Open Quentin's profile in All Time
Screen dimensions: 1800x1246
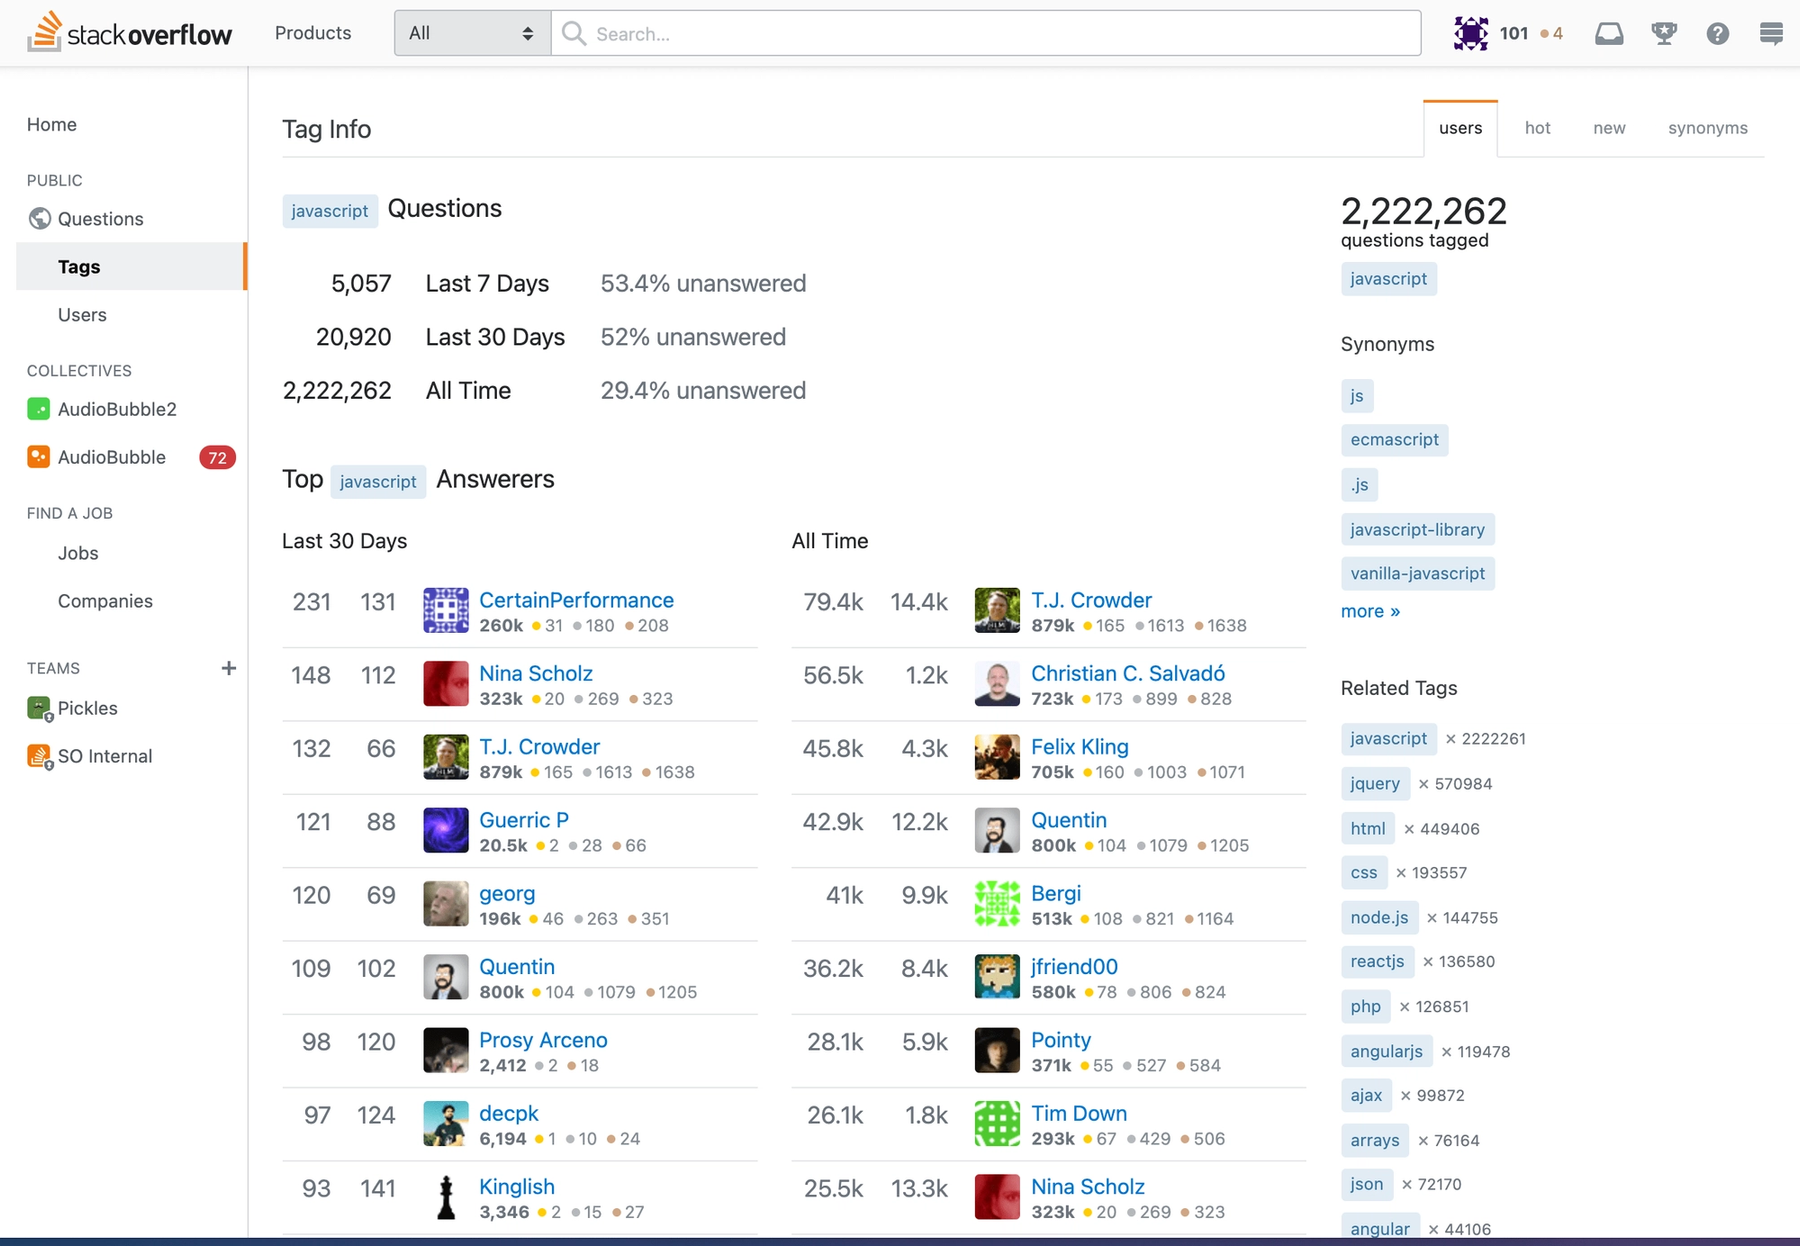tap(1069, 820)
